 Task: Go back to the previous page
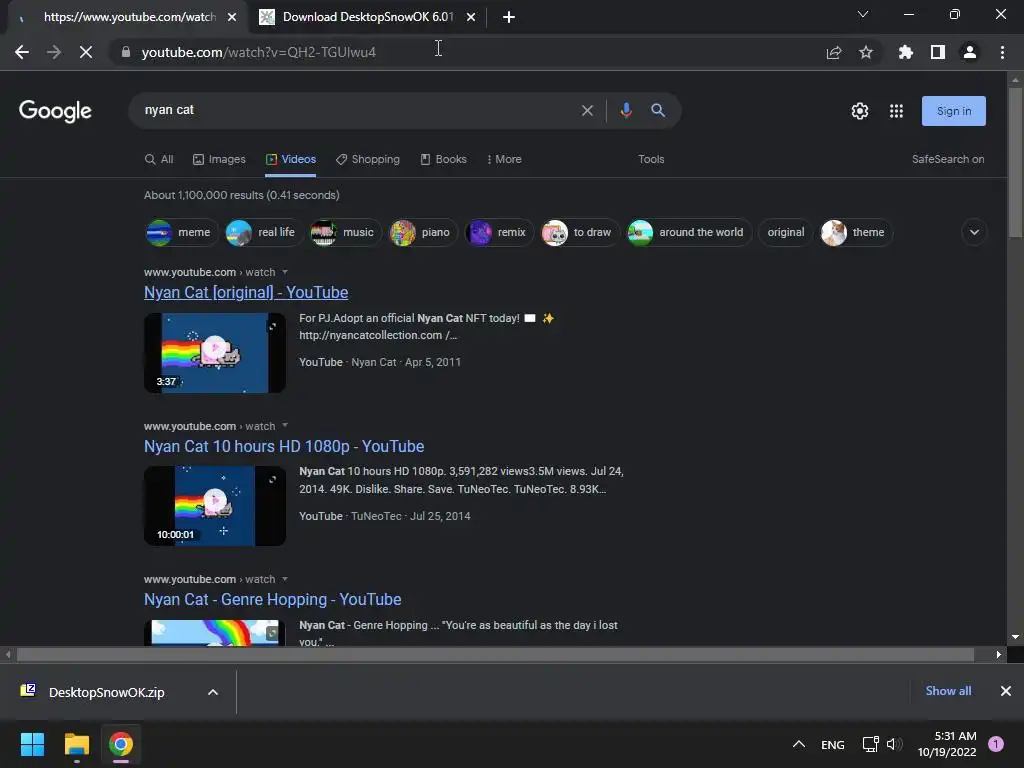click(x=22, y=52)
